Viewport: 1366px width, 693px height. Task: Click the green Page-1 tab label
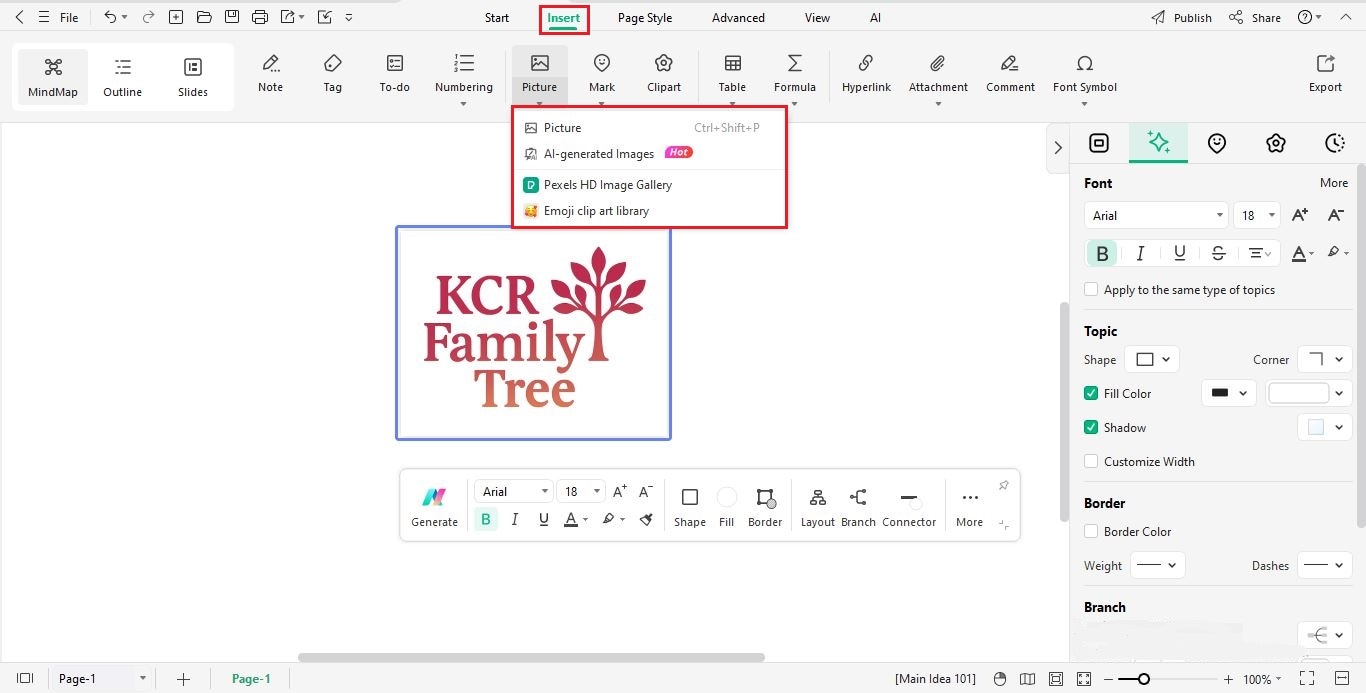251,679
